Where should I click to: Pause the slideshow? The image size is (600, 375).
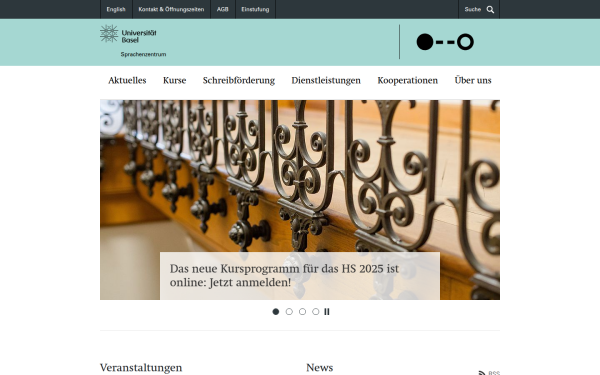(327, 312)
